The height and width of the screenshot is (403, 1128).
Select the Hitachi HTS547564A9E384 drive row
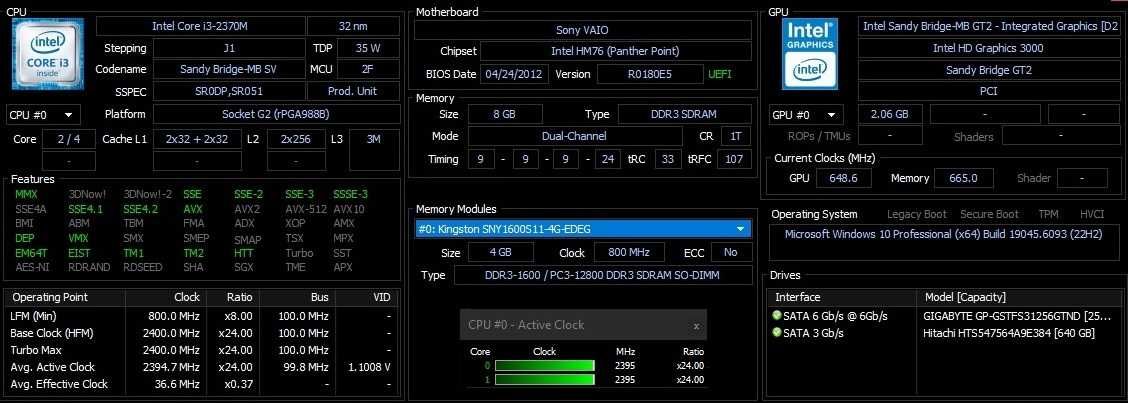pyautogui.click(x=947, y=333)
